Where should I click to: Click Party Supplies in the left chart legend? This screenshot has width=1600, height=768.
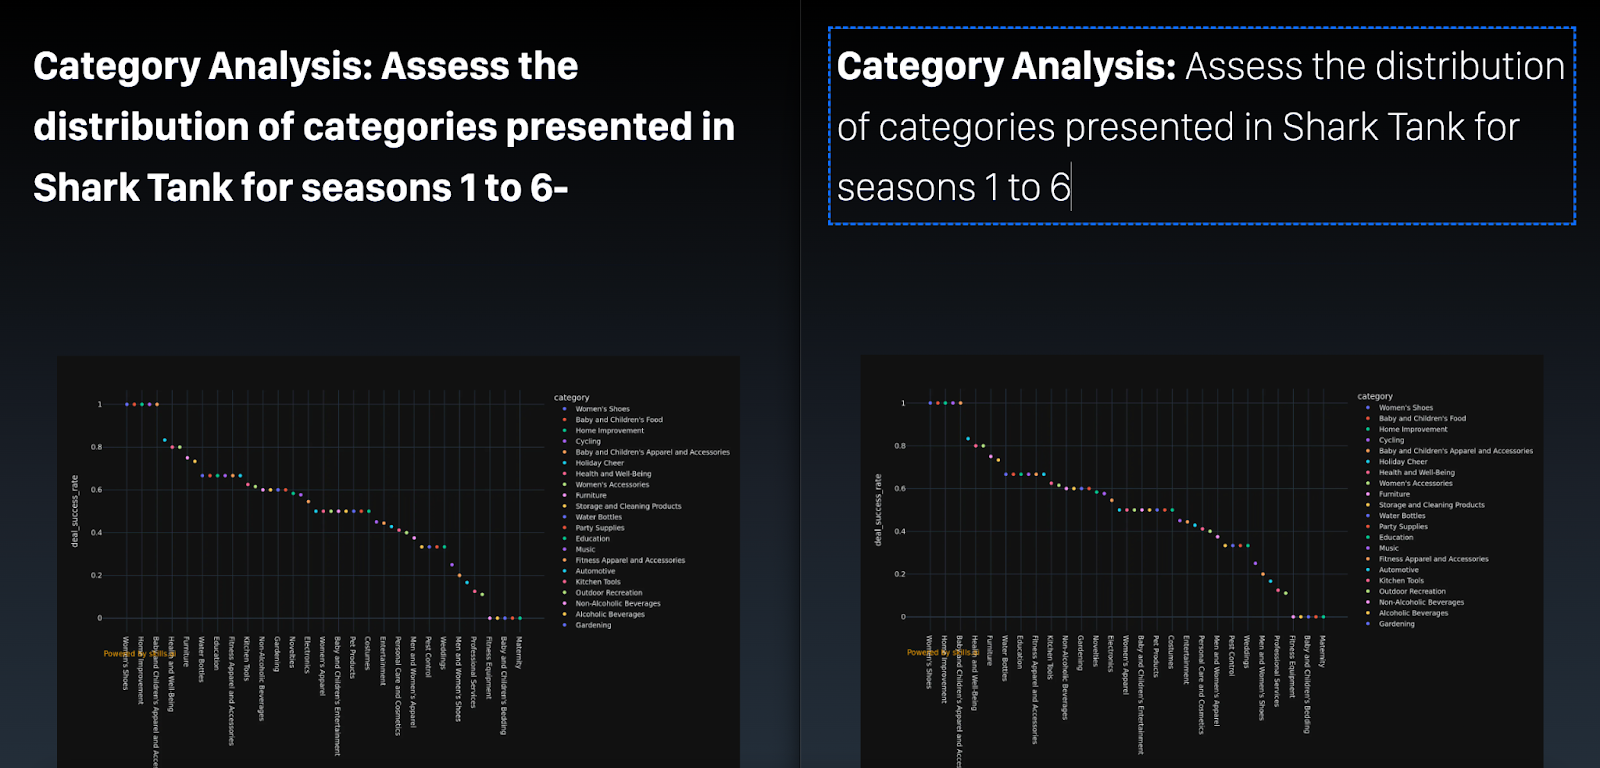point(600,528)
